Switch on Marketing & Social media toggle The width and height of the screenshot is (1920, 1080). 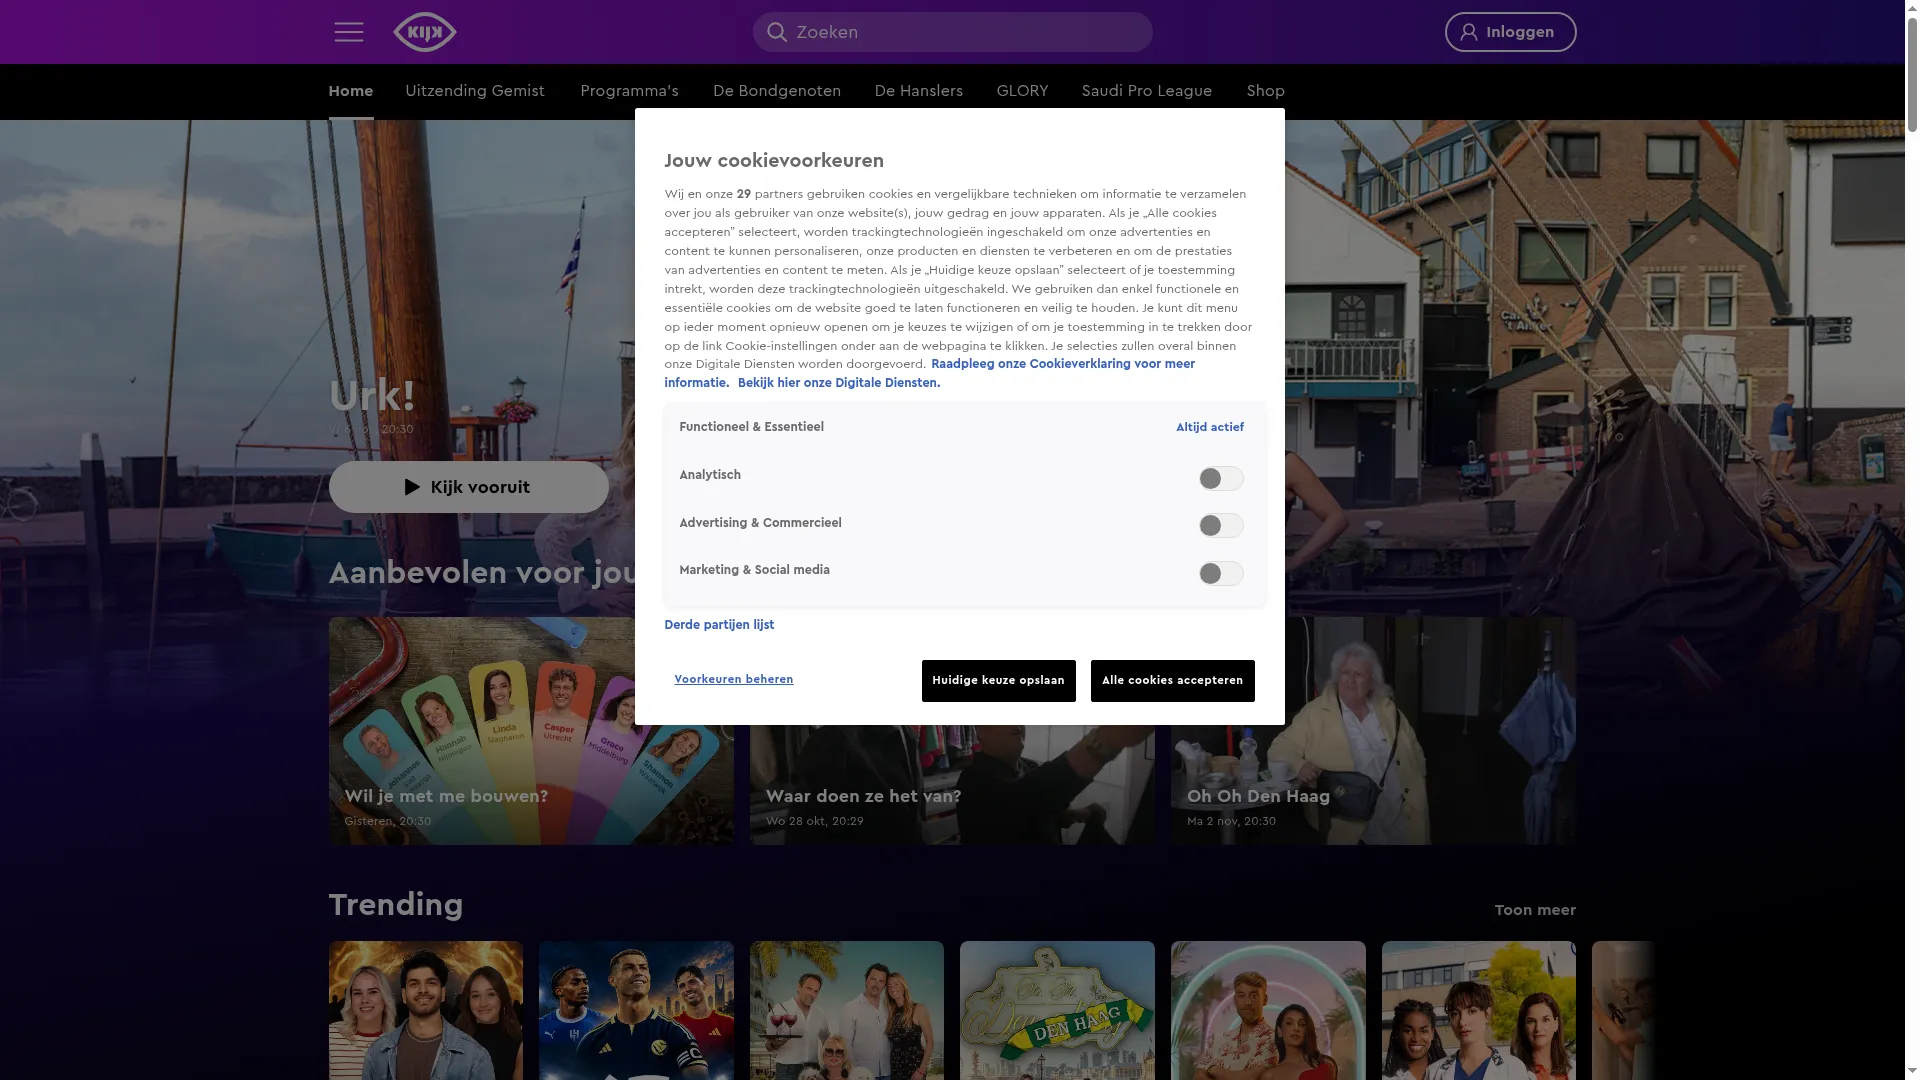point(1221,573)
